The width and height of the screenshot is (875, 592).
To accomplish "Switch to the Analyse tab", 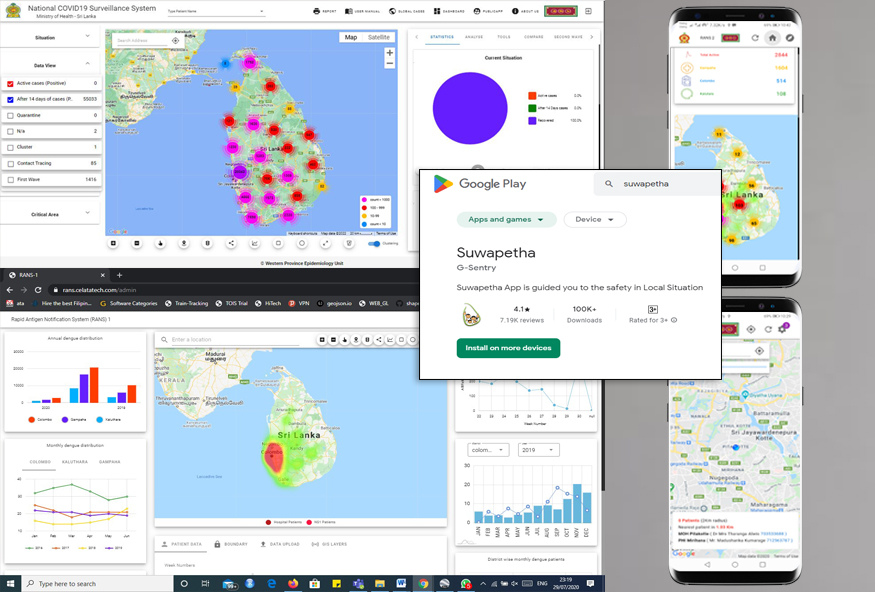I will click(474, 37).
